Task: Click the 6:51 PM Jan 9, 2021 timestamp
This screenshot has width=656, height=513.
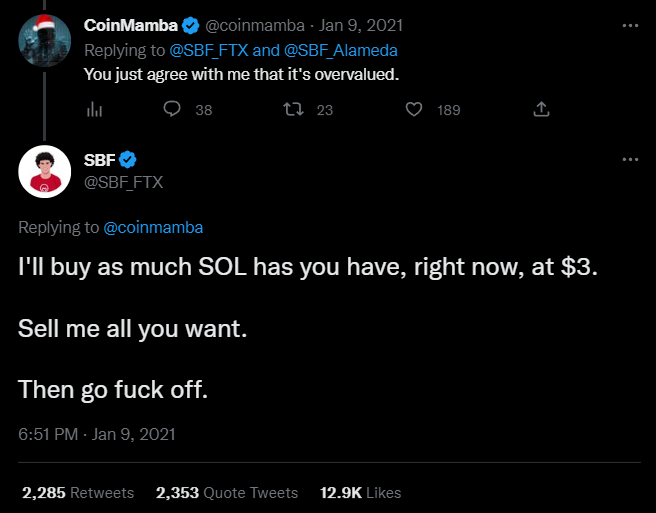Action: (x=97, y=435)
